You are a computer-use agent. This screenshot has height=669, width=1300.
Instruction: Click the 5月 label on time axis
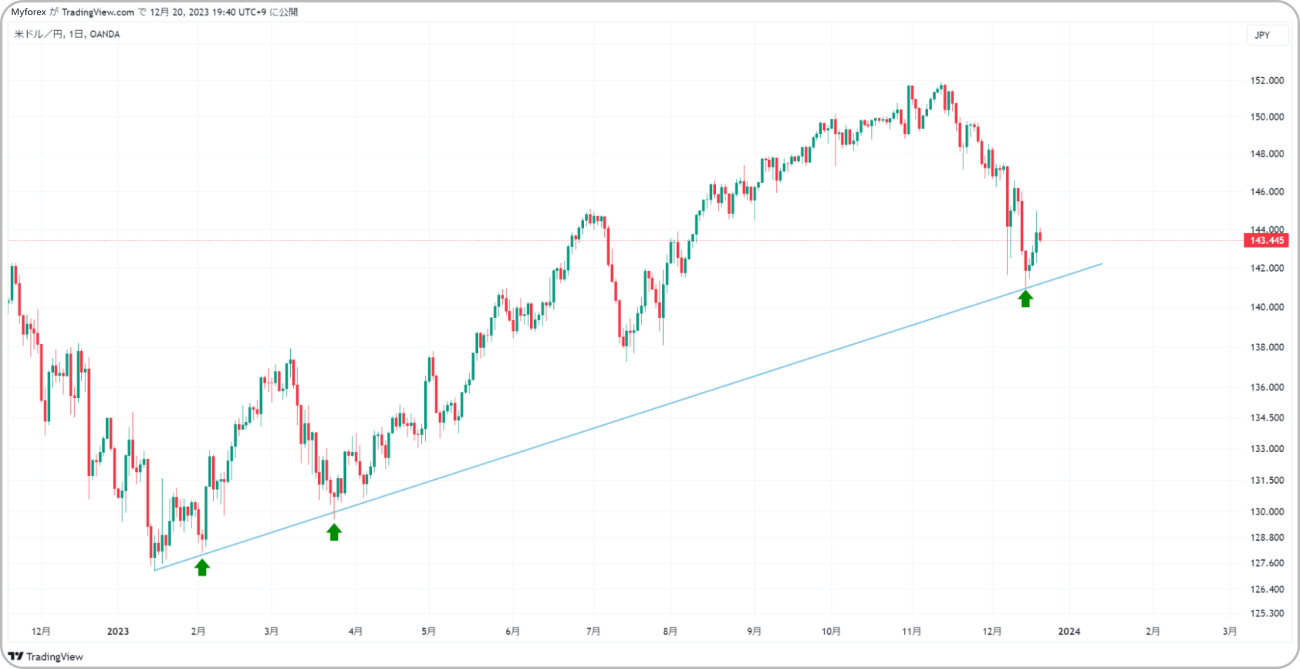(x=427, y=631)
